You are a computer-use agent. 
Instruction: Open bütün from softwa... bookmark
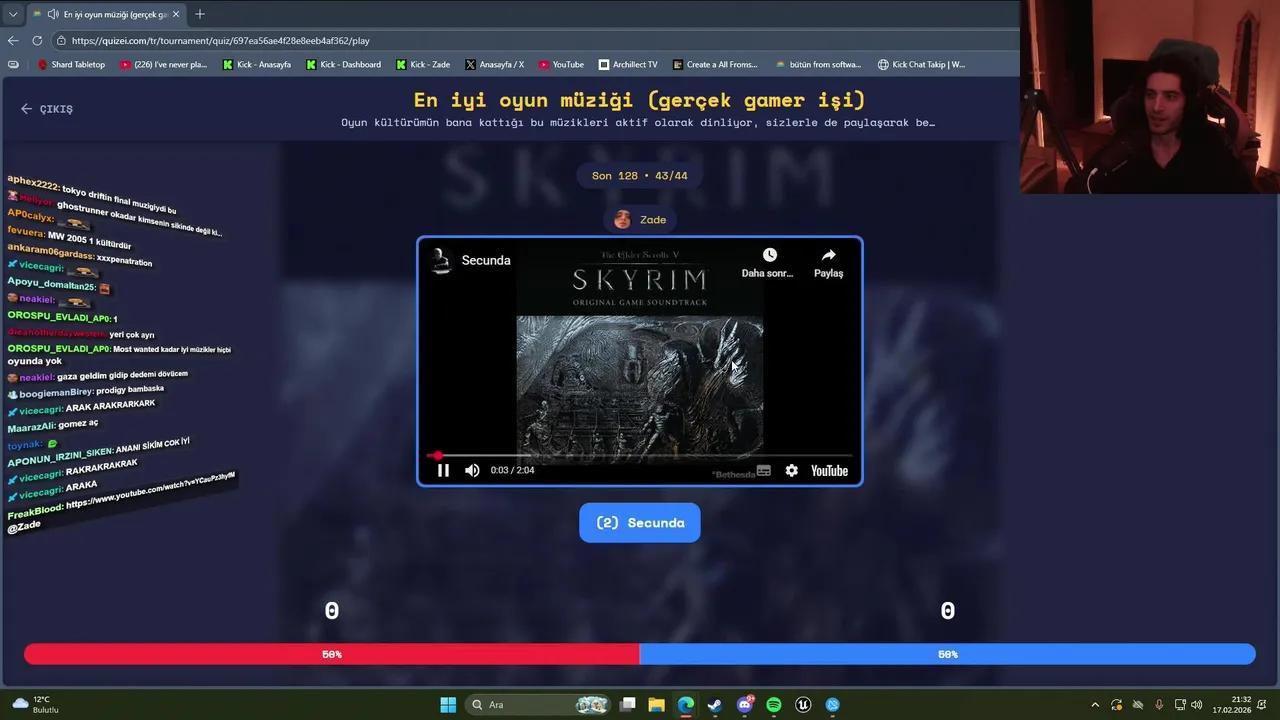[x=818, y=65]
